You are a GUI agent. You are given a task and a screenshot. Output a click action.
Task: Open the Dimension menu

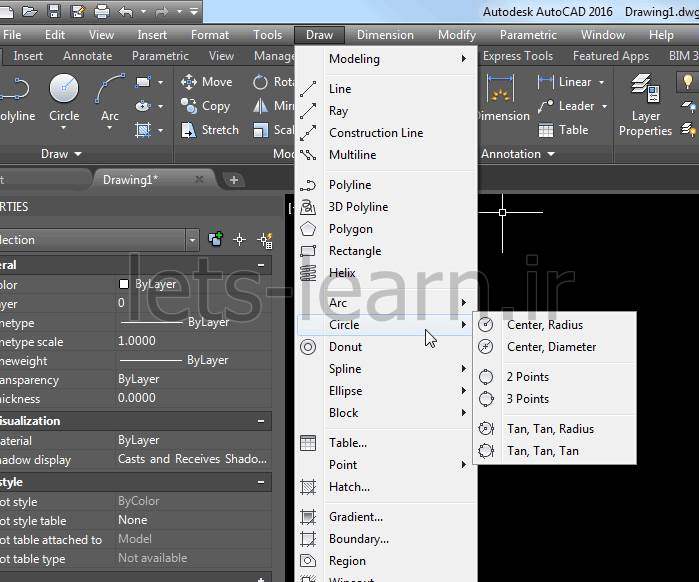[x=385, y=35]
